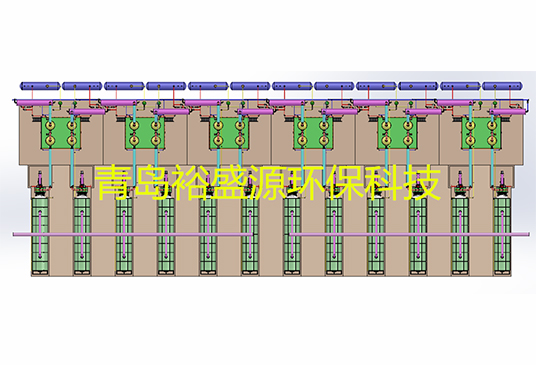This screenshot has height=365, width=536.
Task: Click the yellow 青岛裕盛源环保科技 watermark text
Action: pyautogui.click(x=267, y=183)
